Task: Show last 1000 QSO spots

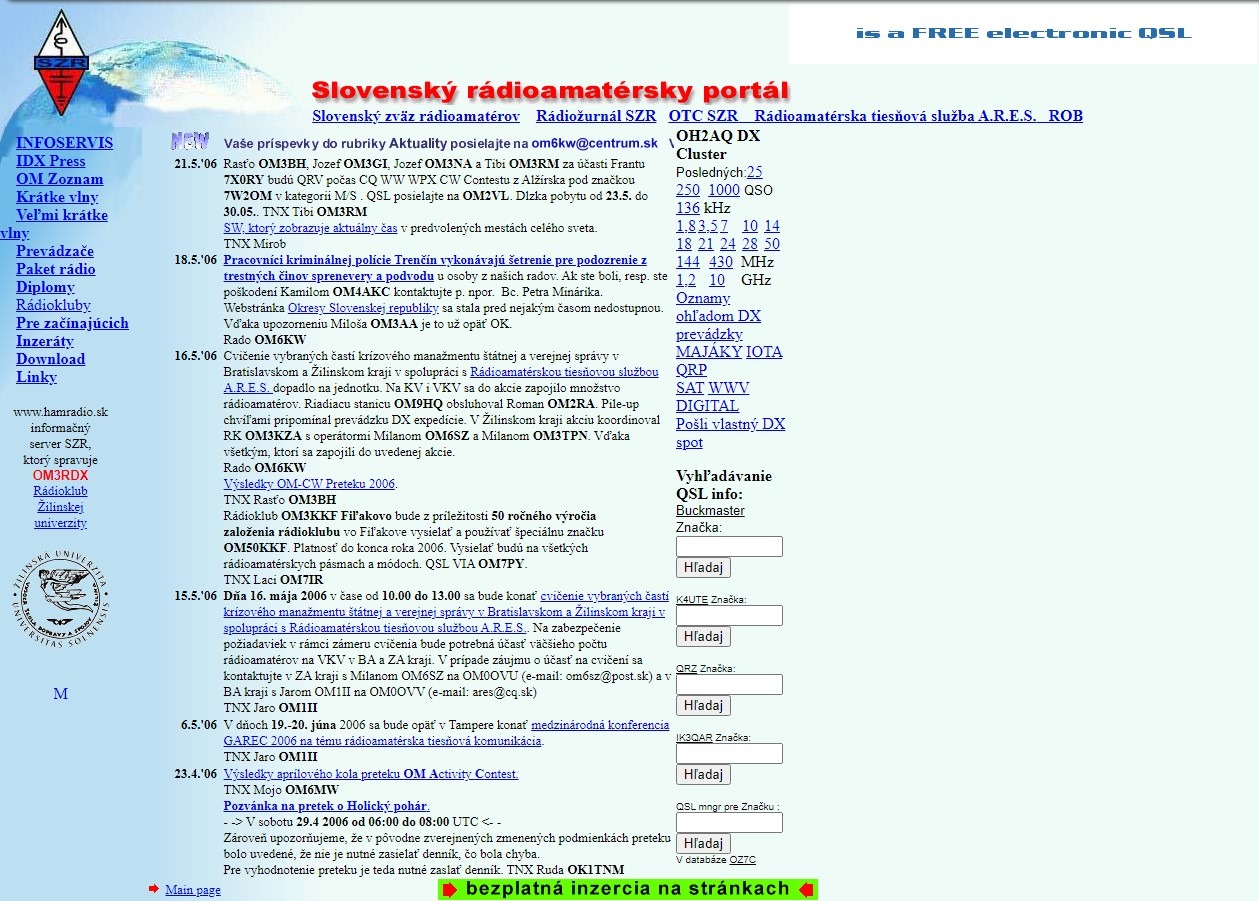Action: click(x=724, y=190)
